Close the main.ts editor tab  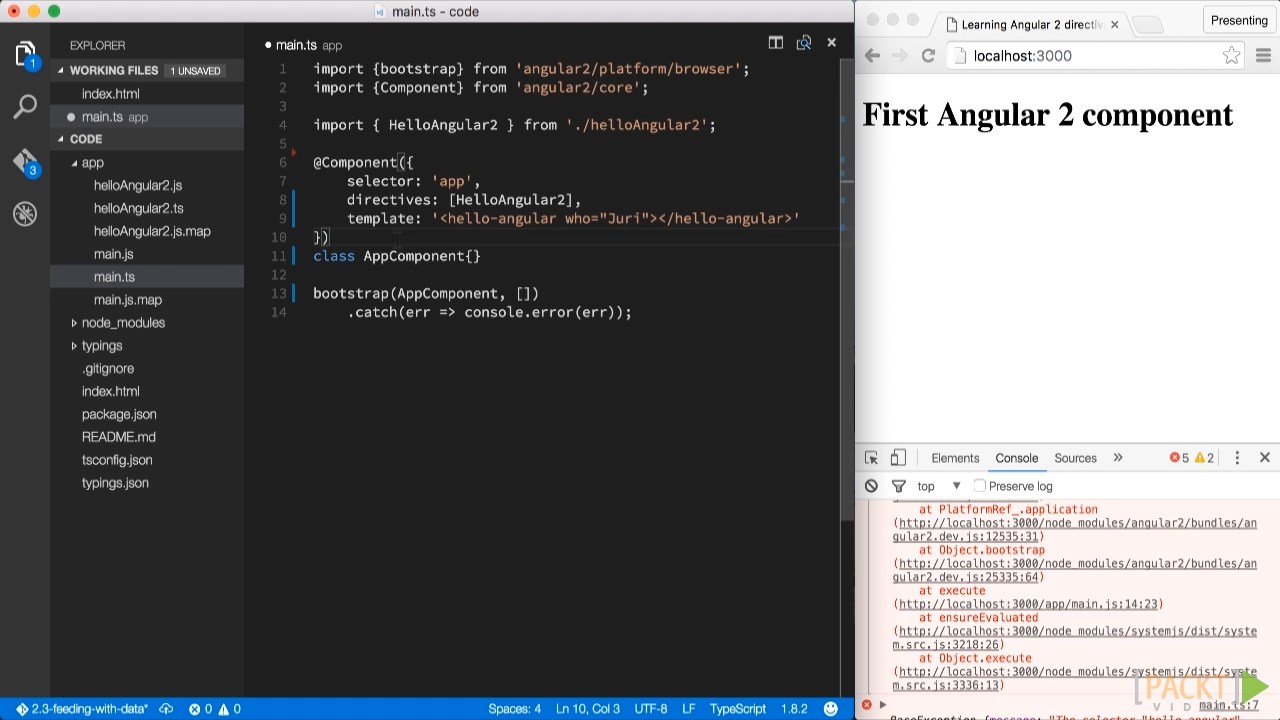[x=831, y=43]
